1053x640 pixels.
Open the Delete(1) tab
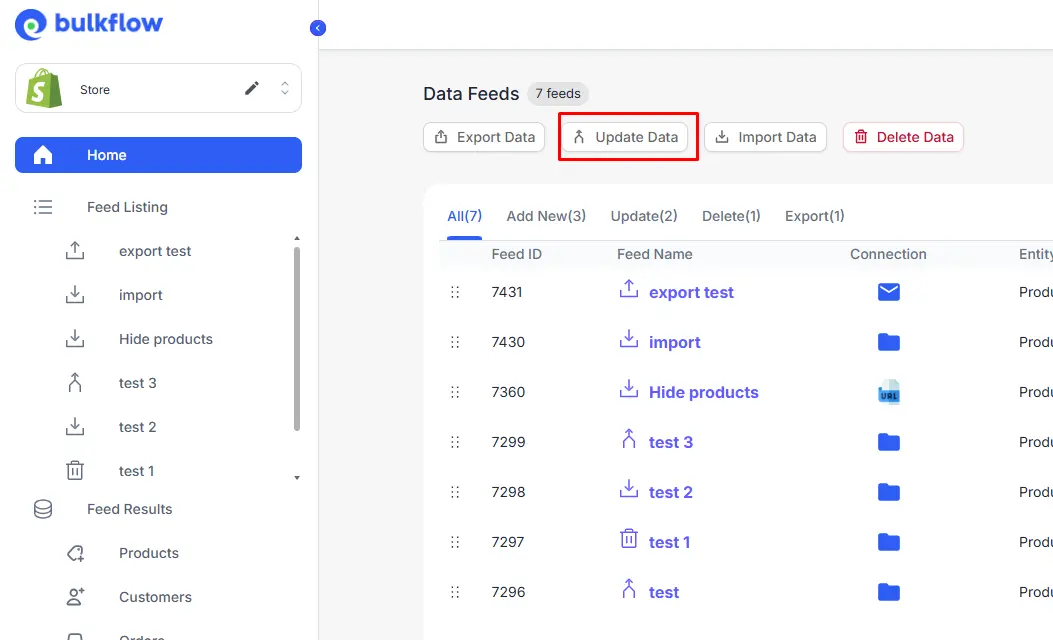[730, 215]
